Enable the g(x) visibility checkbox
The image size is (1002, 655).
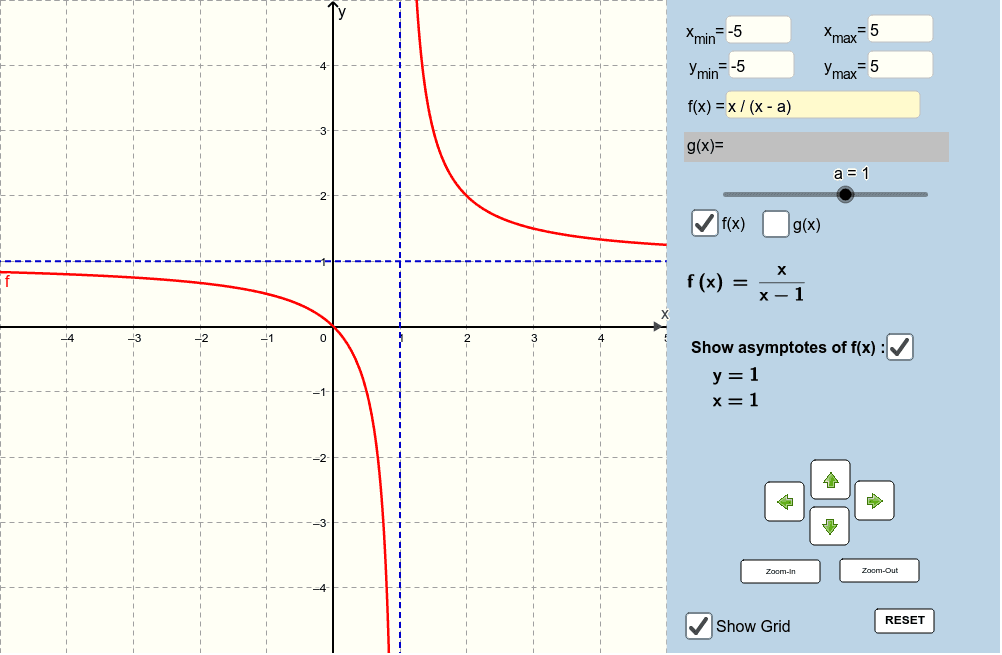[776, 224]
